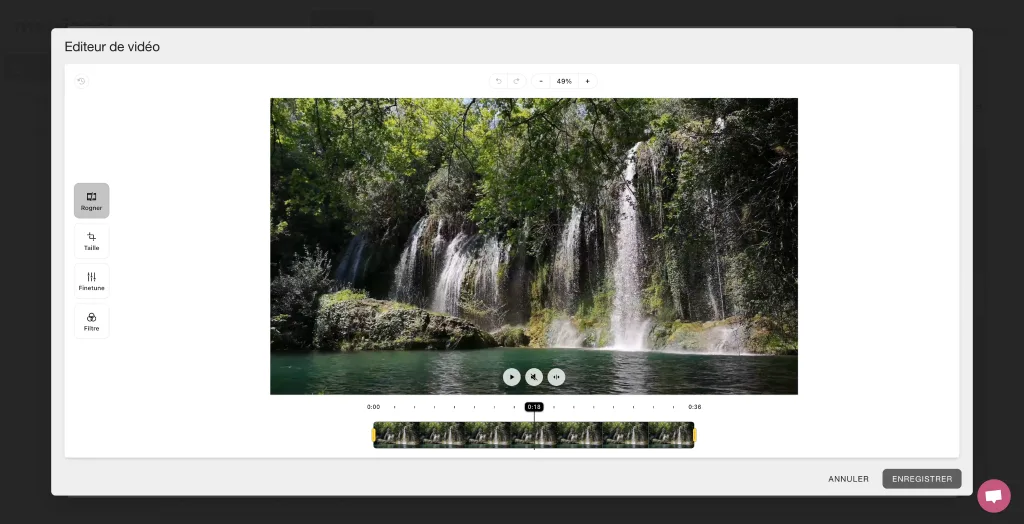Click the first thumbnail in the timeline strip

[x=398, y=435]
